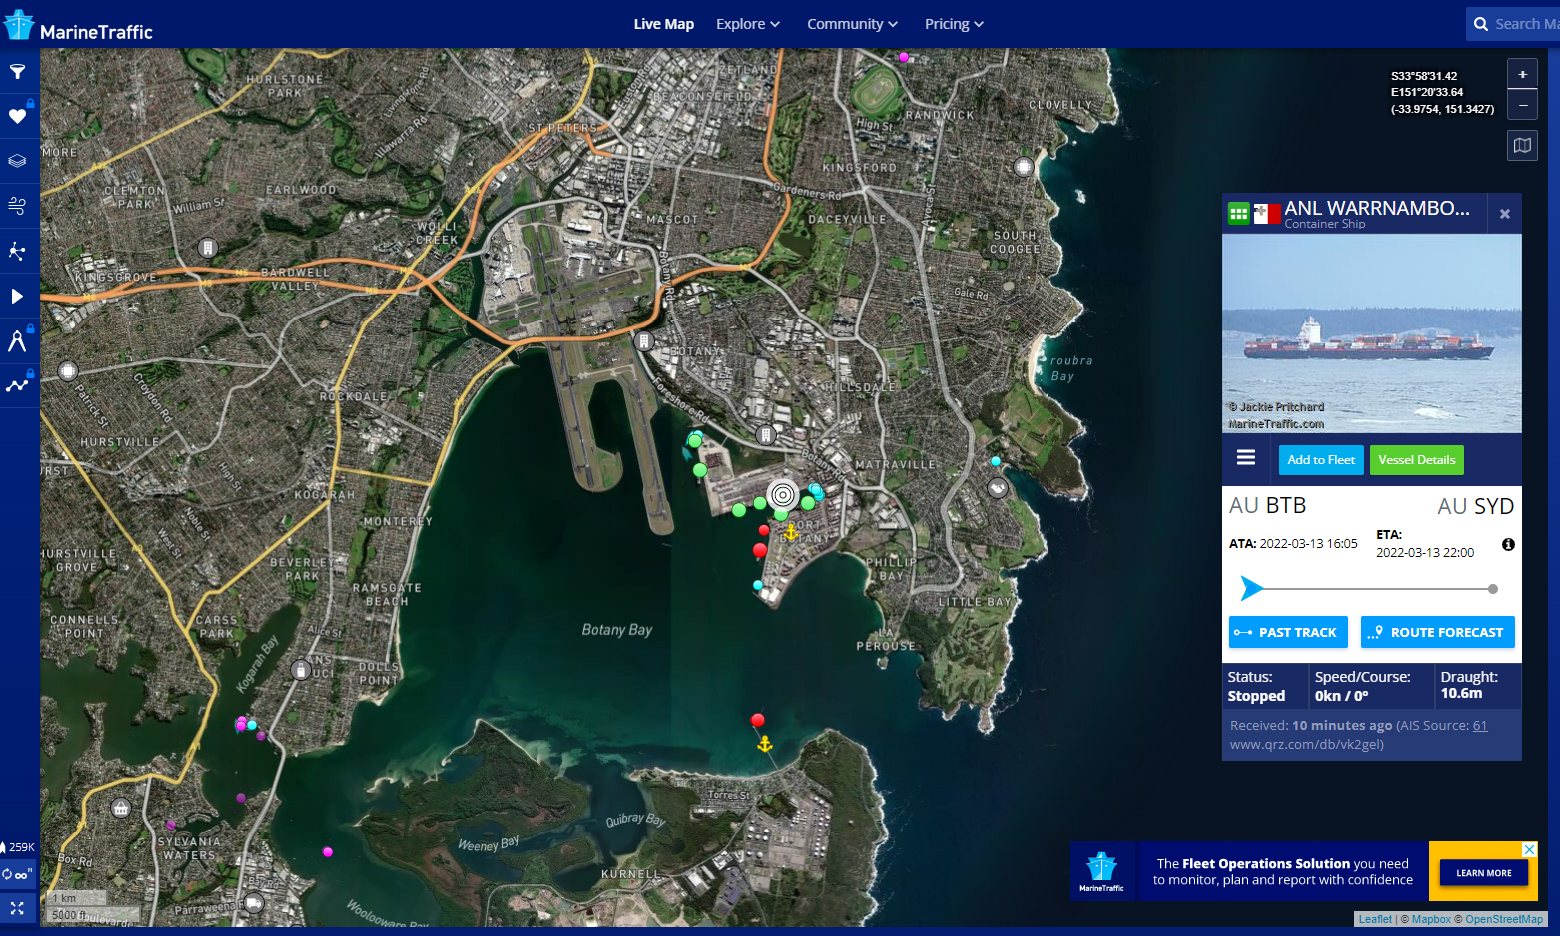The height and width of the screenshot is (936, 1560).
Task: Click the magenta vessel near Woolooware Bay
Action: (328, 852)
